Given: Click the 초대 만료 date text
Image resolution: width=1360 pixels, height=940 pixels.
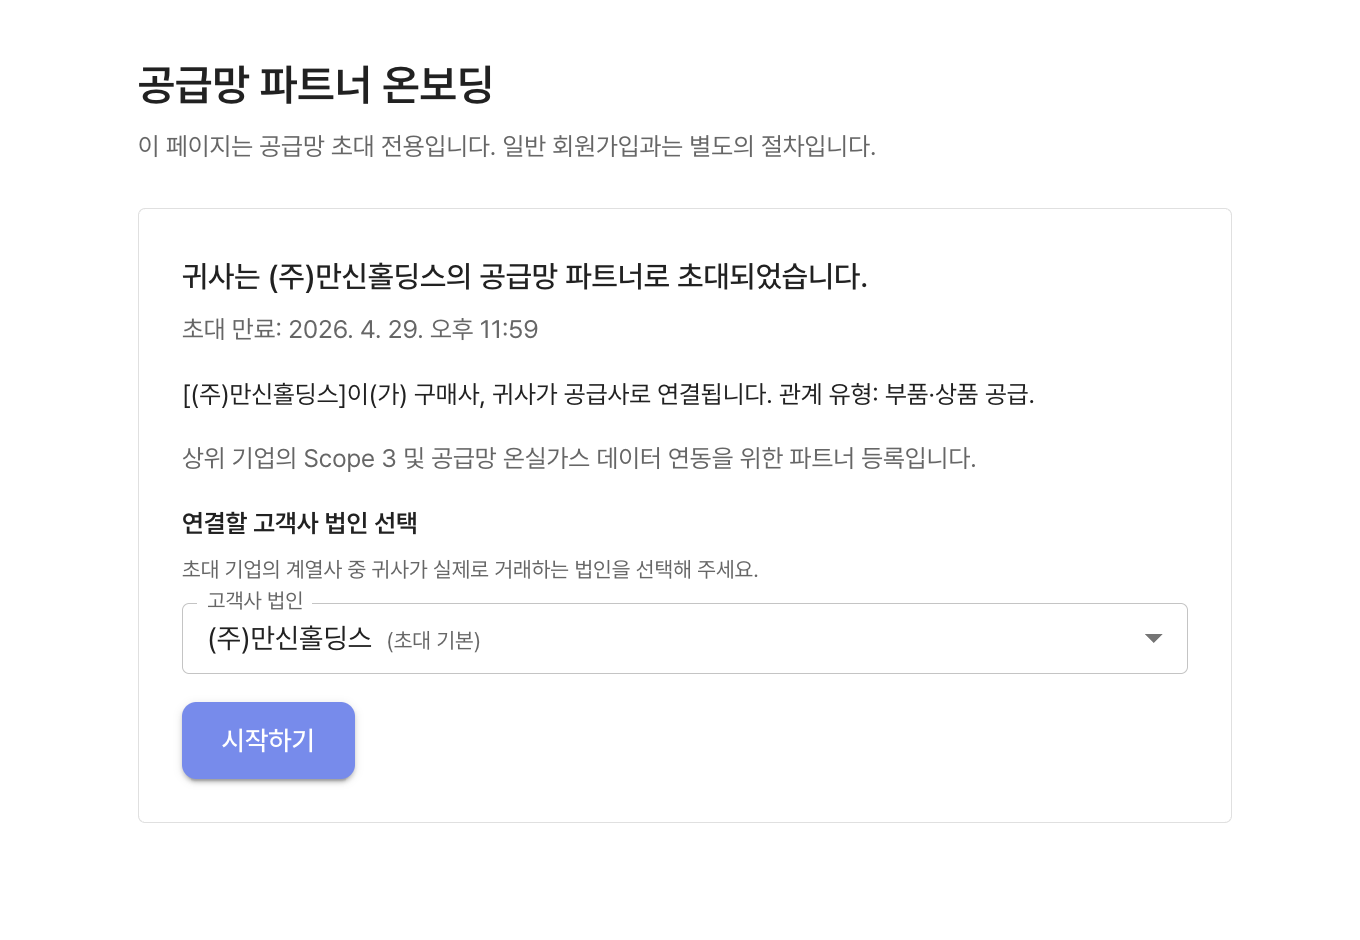Looking at the screenshot, I should click(360, 330).
